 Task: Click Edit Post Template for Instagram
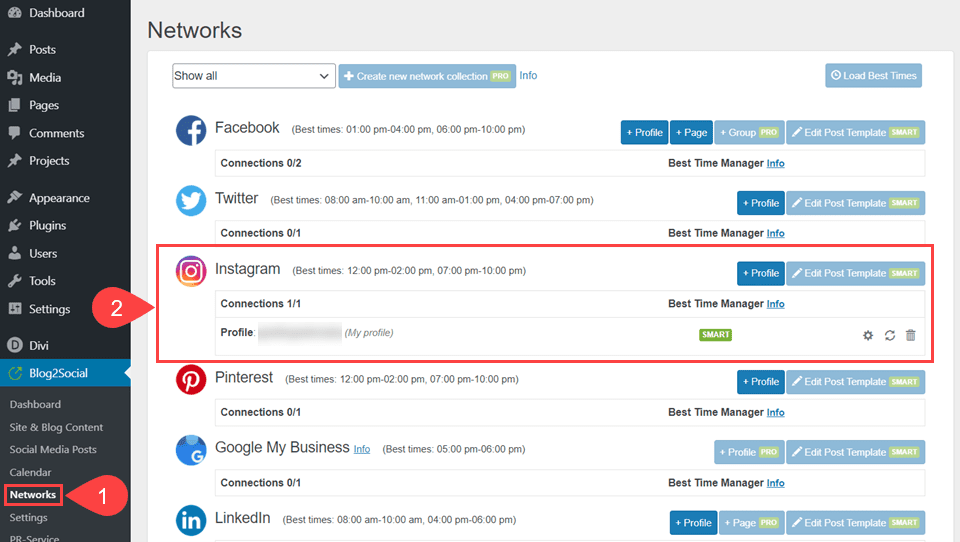click(855, 273)
